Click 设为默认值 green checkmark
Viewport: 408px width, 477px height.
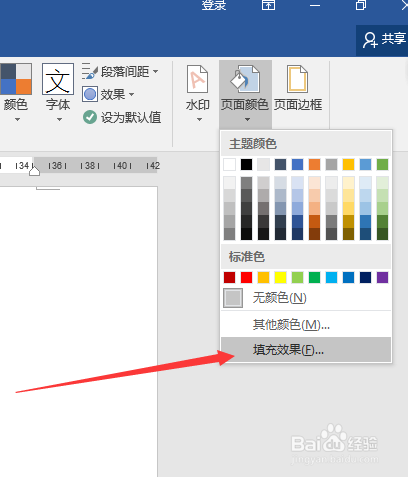(90, 117)
